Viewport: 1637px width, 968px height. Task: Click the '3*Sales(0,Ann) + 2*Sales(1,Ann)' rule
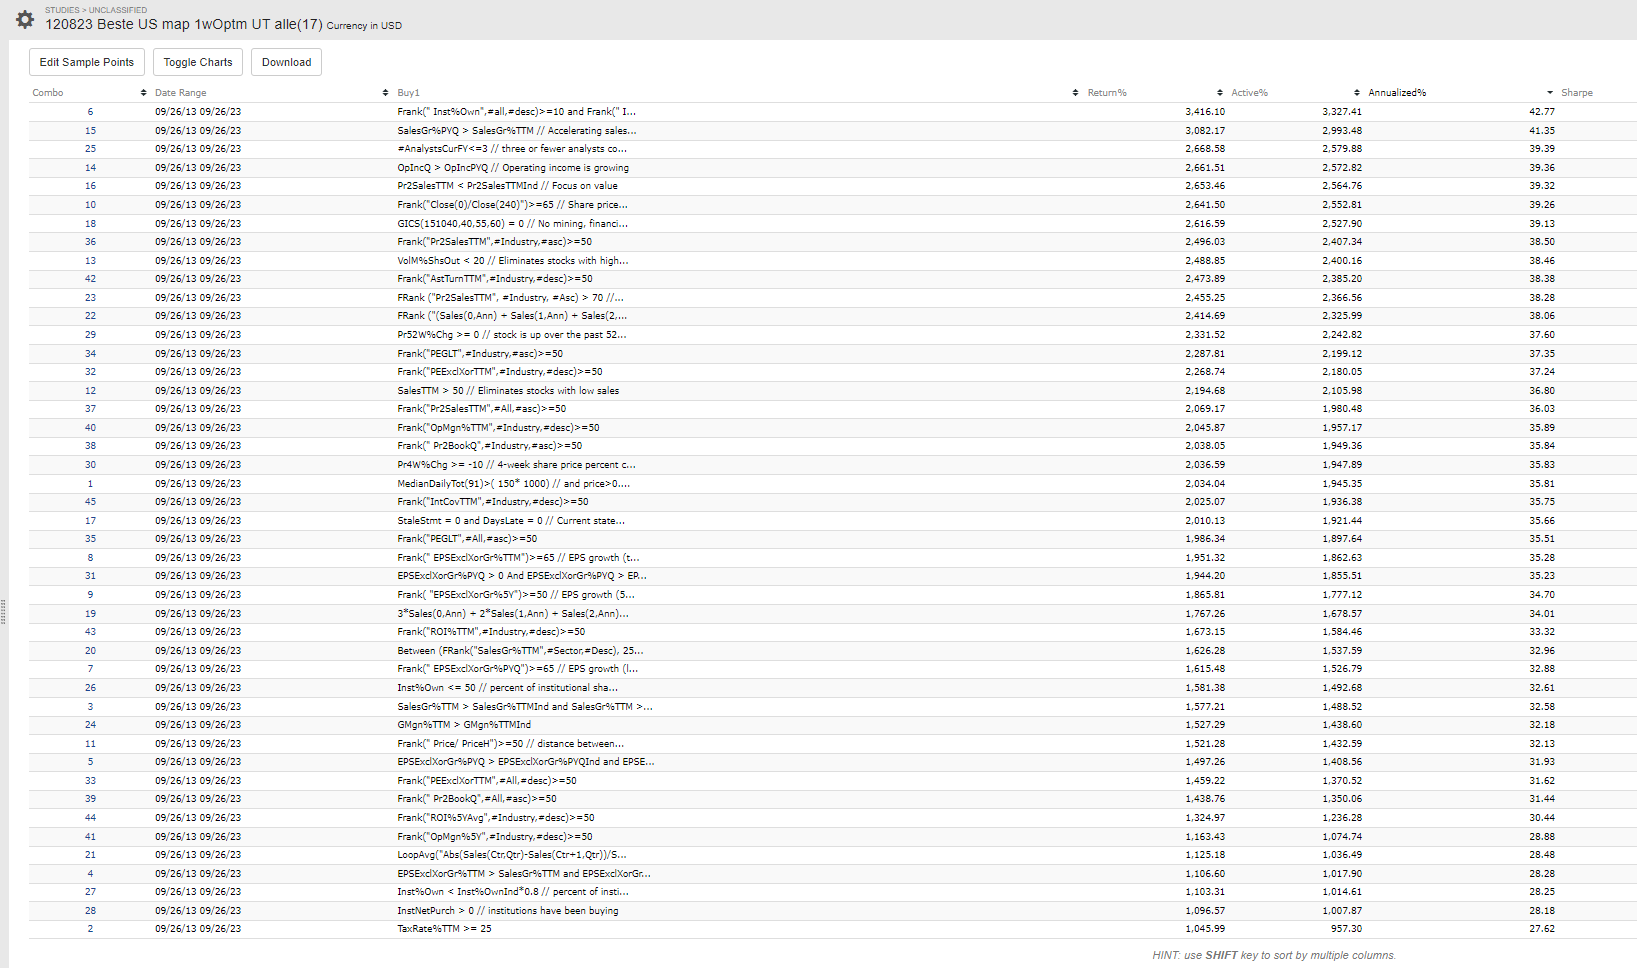coord(513,614)
